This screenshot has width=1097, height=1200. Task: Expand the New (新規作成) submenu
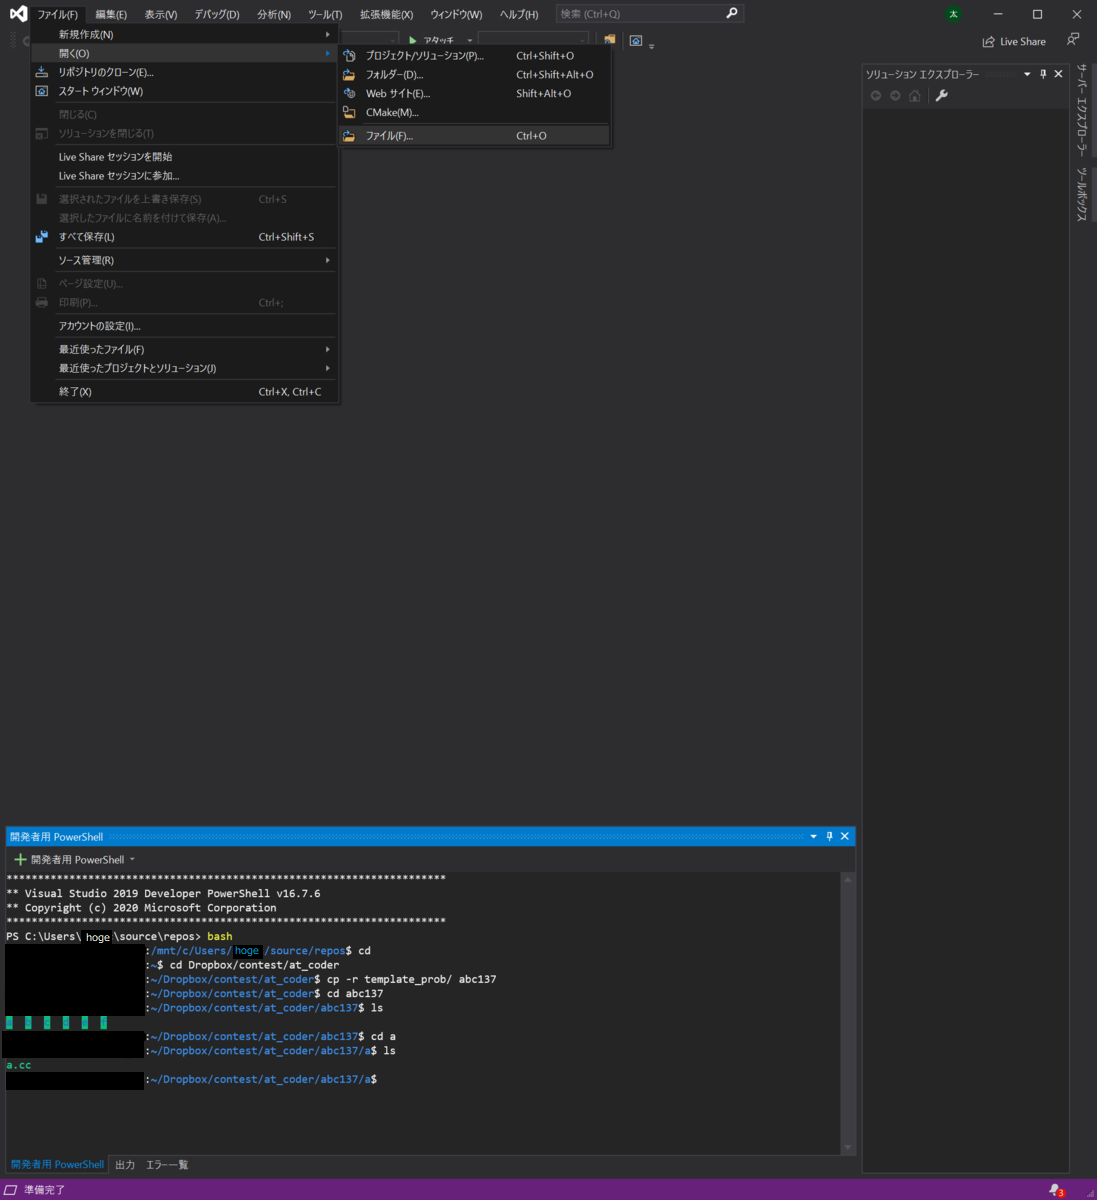(184, 34)
